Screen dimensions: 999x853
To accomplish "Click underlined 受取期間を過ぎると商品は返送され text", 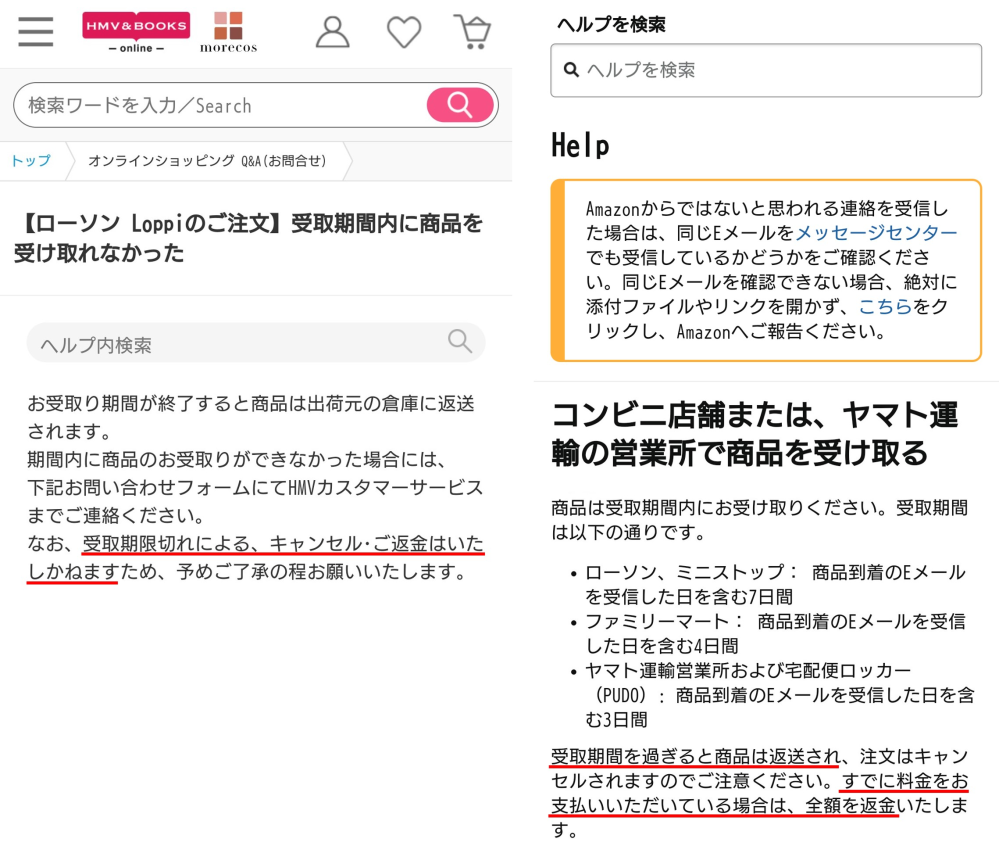I will (695, 756).
